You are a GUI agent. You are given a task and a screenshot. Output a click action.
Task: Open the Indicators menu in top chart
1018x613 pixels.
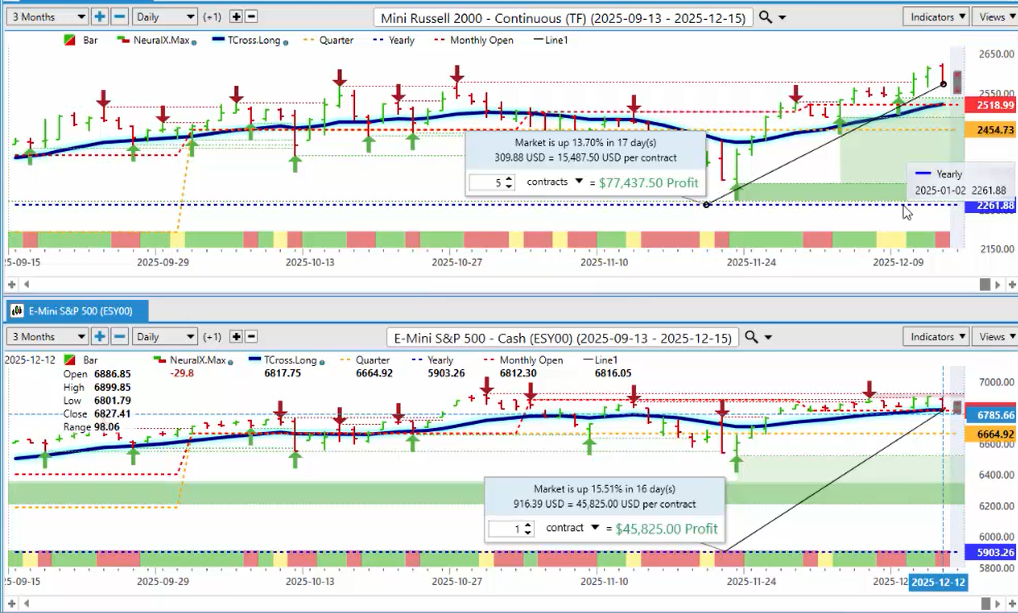(935, 17)
